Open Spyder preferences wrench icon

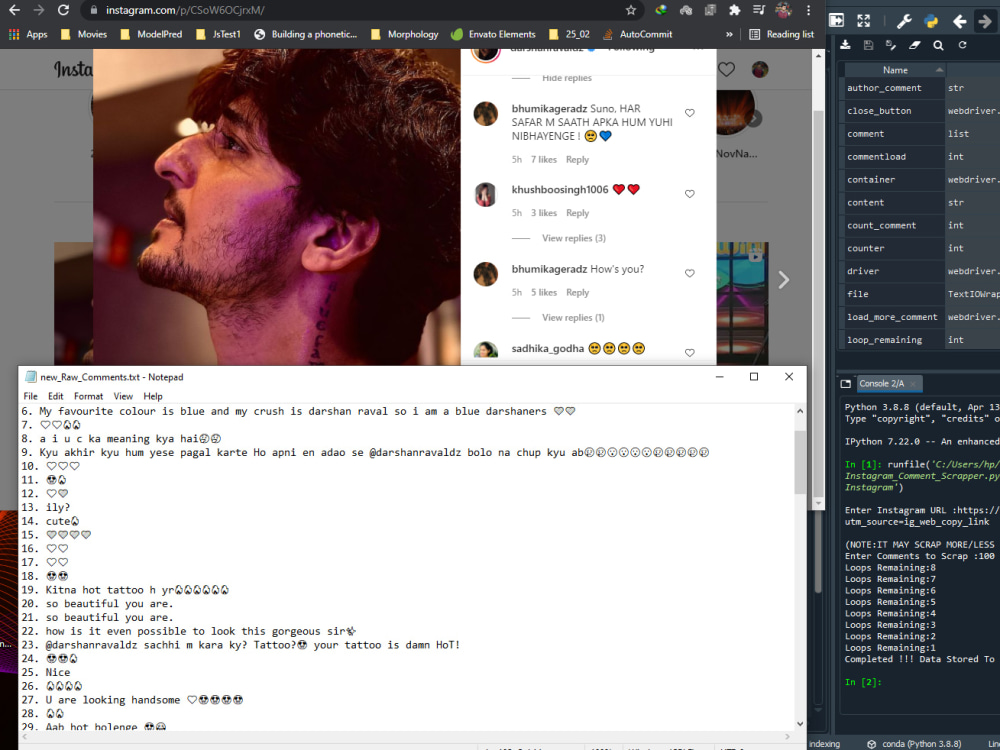click(x=904, y=21)
